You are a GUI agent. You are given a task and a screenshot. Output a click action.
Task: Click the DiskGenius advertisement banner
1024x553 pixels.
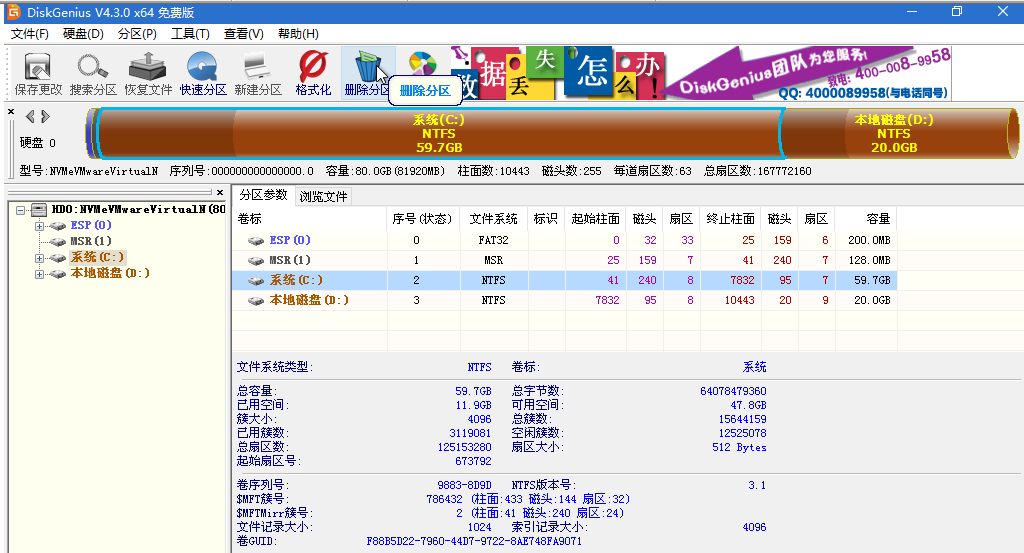[x=700, y=72]
